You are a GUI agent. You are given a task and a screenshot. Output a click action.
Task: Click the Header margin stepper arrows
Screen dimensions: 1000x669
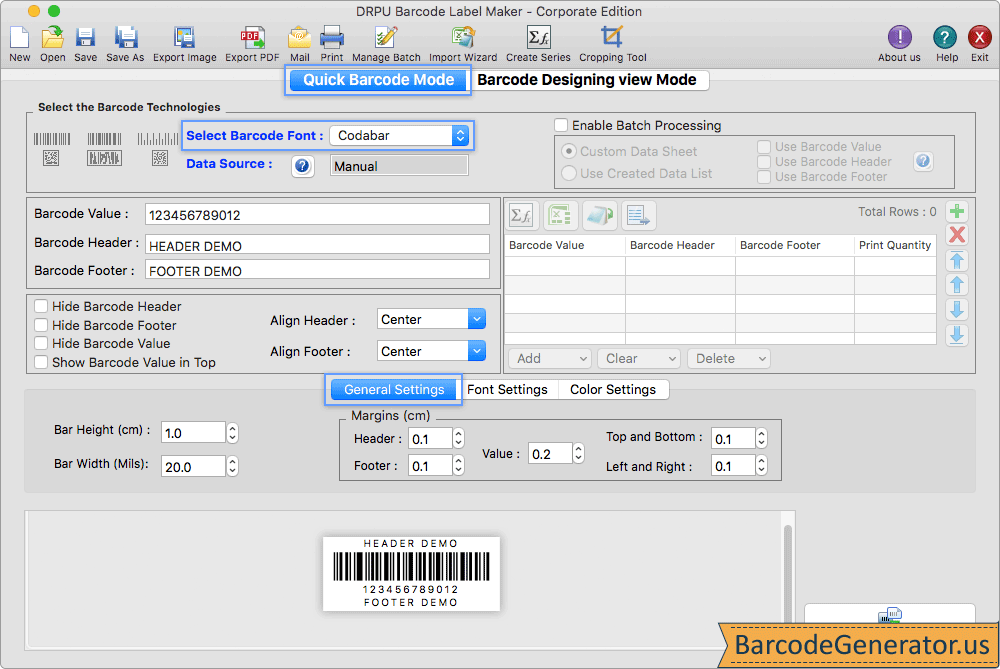[x=459, y=438]
